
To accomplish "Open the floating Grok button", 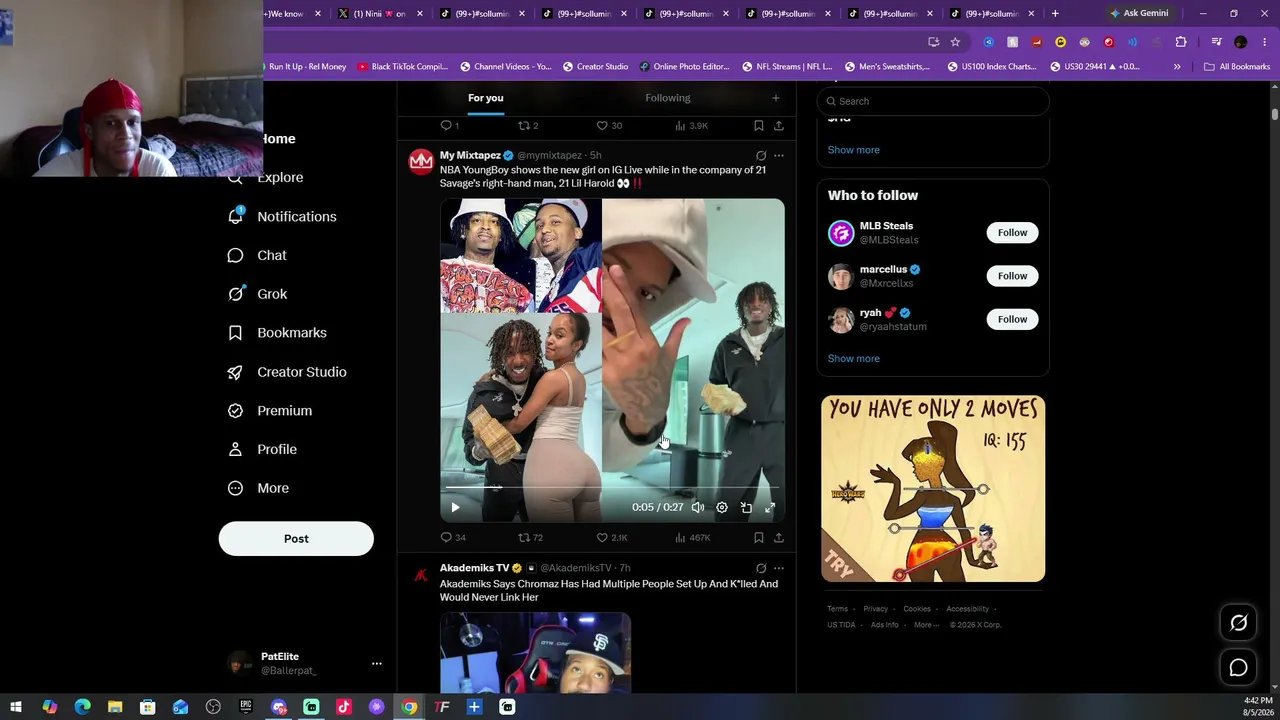I will click(1238, 623).
